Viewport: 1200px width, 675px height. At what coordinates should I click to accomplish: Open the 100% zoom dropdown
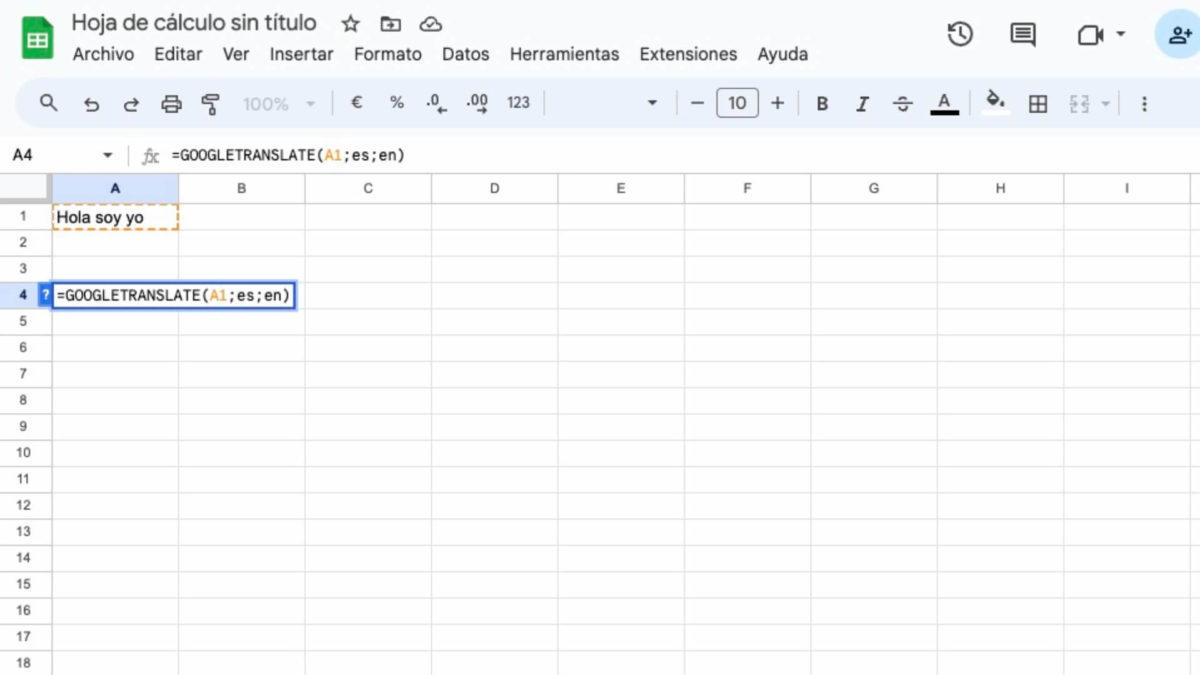tap(279, 103)
